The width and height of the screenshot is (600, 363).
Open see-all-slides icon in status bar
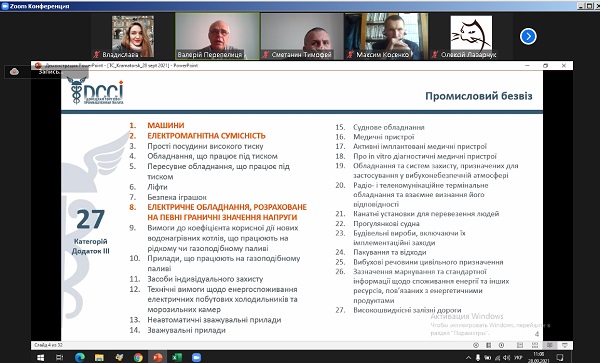[x=489, y=345]
